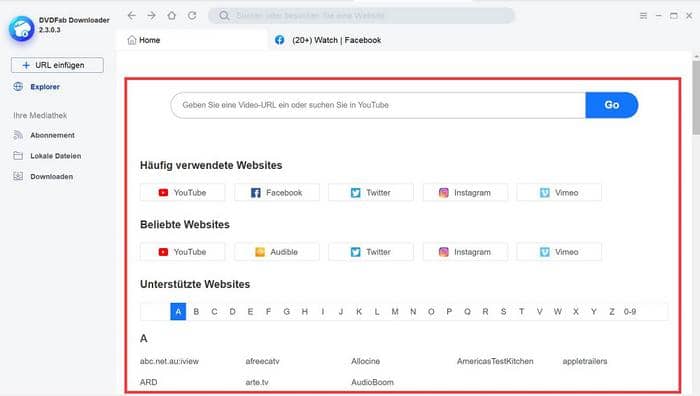Click the Lokale Dateien folder icon

(x=18, y=156)
